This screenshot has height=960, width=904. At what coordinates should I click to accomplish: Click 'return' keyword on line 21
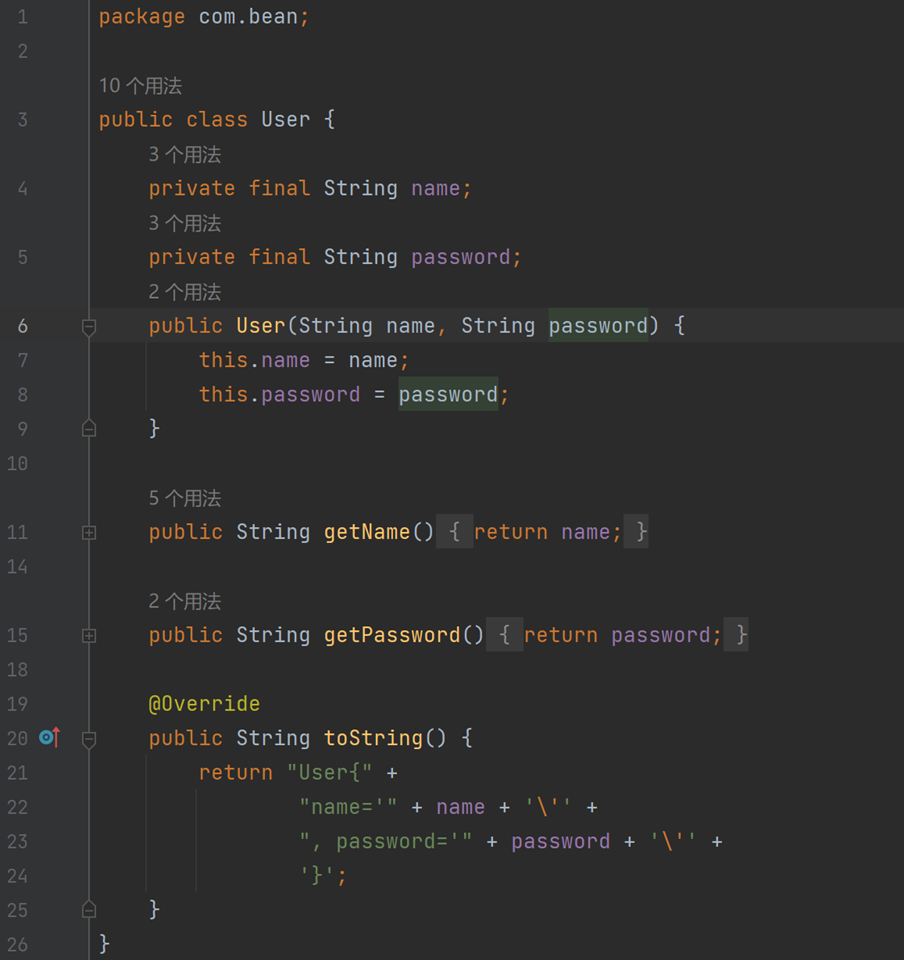[236, 772]
